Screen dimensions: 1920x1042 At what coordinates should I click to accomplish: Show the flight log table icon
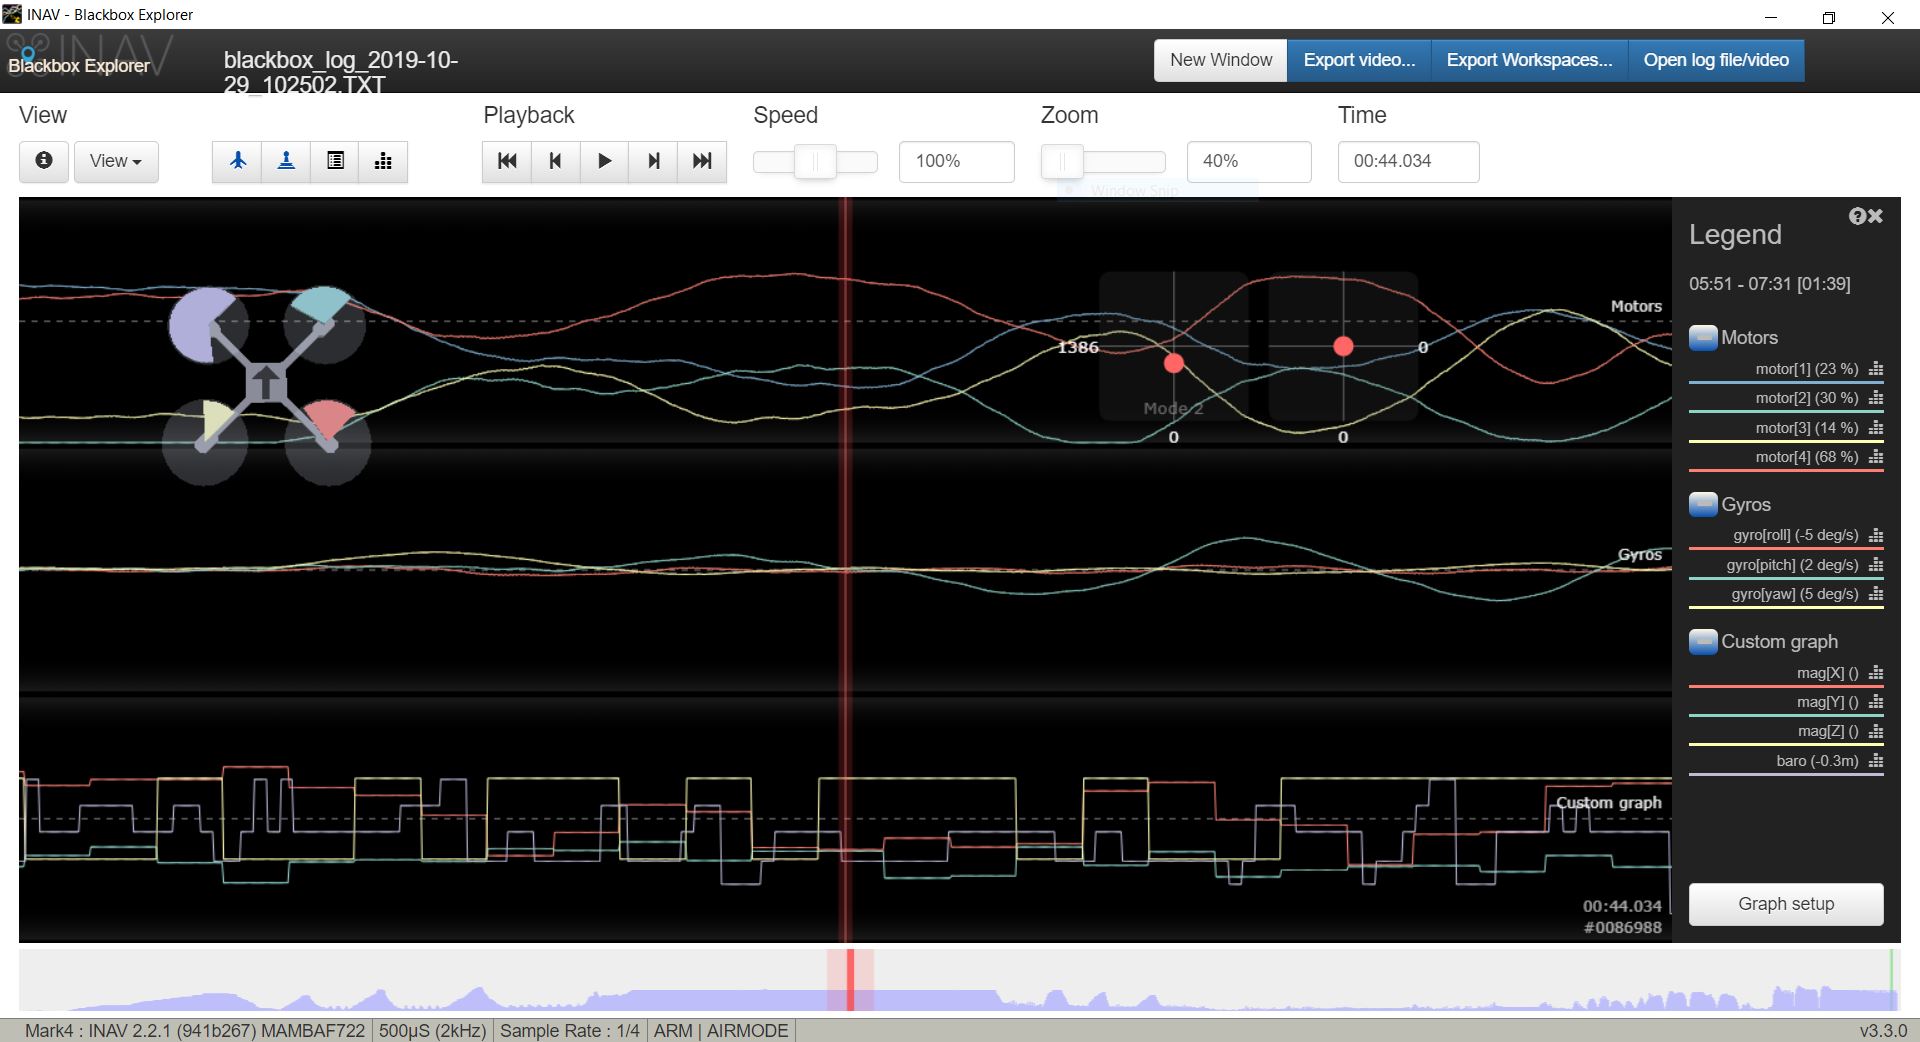[x=335, y=161]
